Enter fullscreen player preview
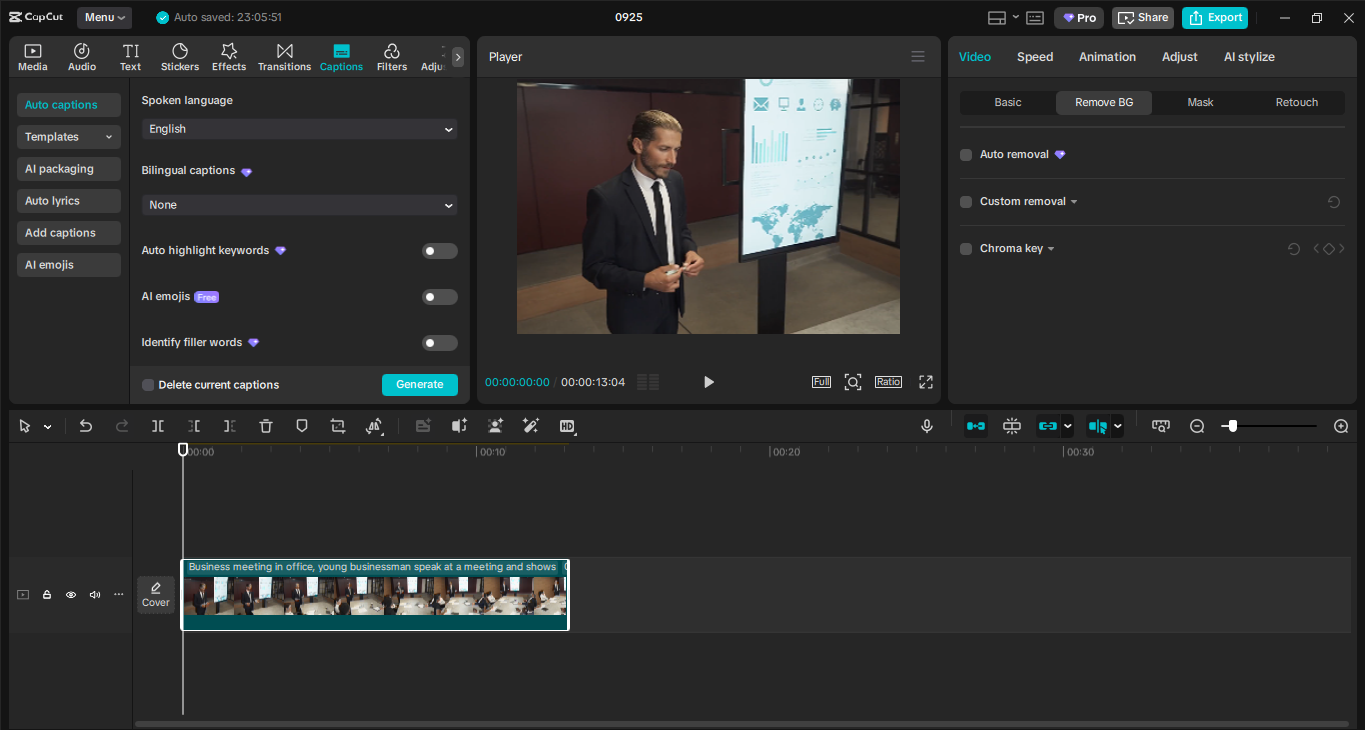Image resolution: width=1365 pixels, height=730 pixels. [x=926, y=382]
